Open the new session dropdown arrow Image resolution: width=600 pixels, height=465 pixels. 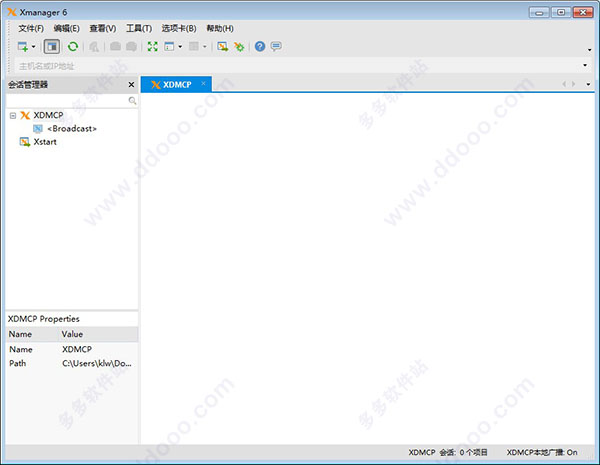pos(33,47)
